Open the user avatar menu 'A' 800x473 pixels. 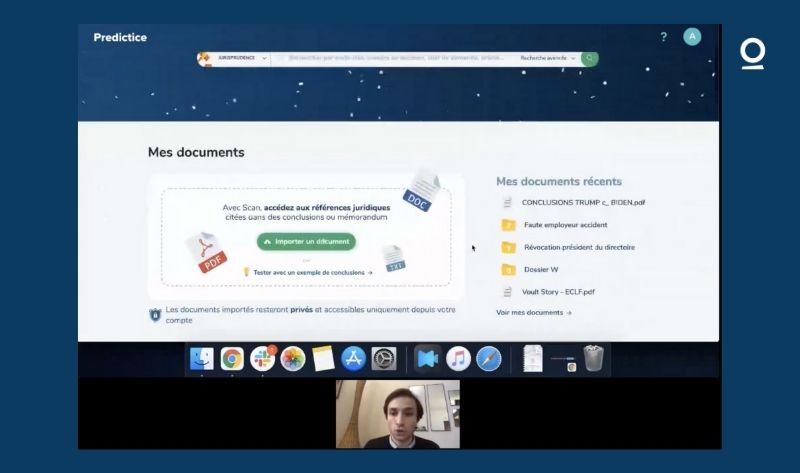click(x=692, y=36)
